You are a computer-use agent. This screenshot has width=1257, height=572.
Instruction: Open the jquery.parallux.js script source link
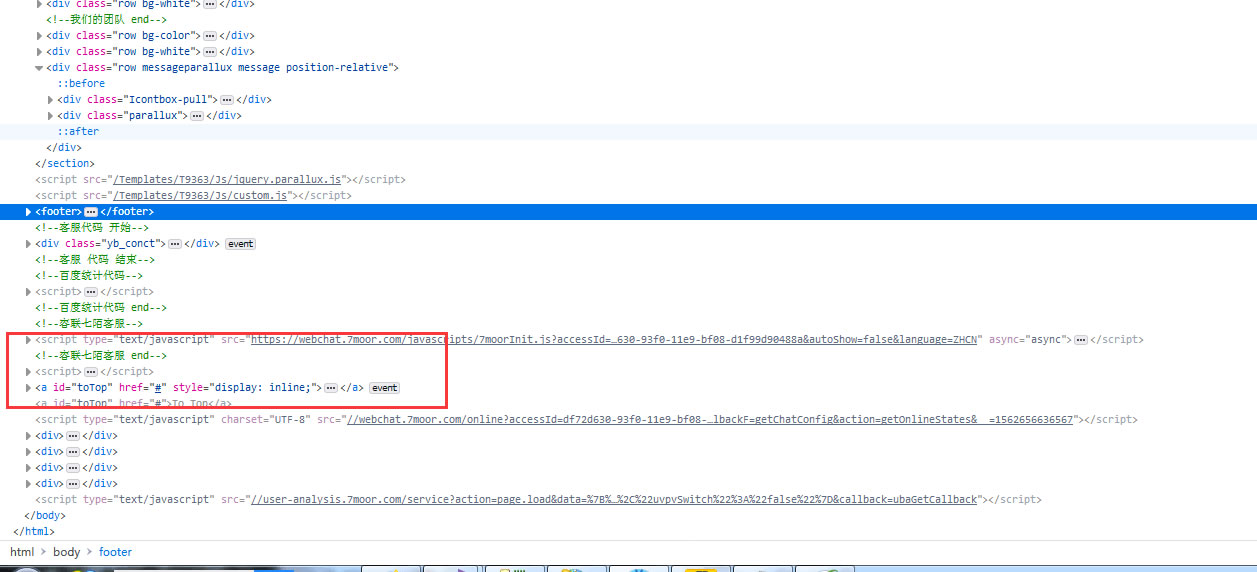click(228, 180)
